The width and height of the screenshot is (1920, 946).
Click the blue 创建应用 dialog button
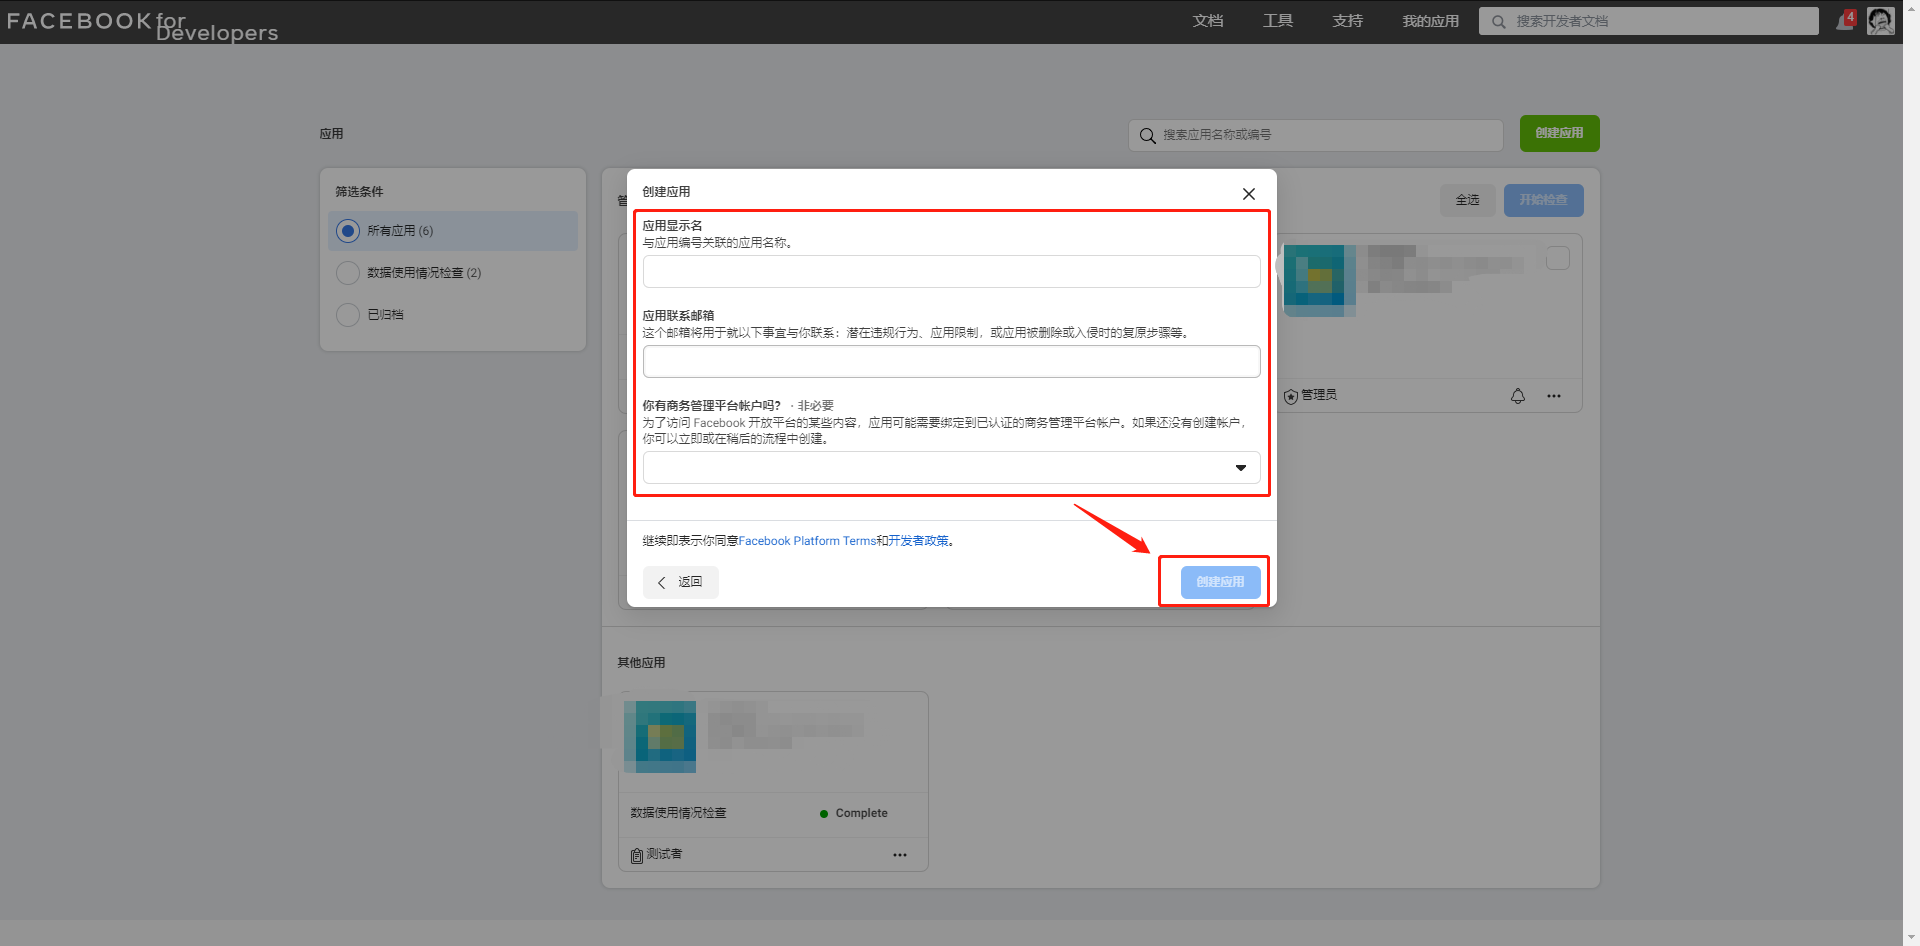click(x=1220, y=582)
